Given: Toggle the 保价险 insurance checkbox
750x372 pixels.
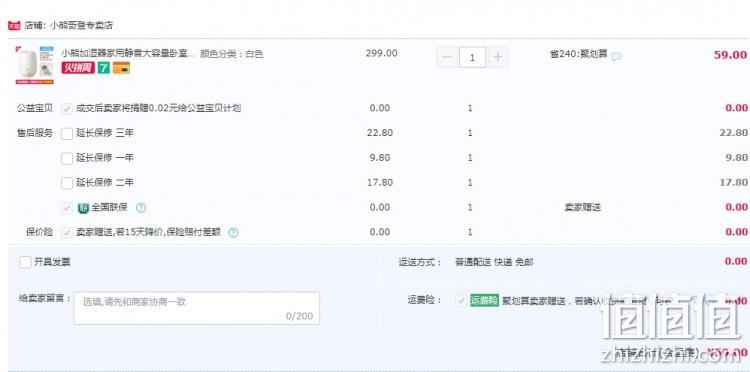Looking at the screenshot, I should click(x=67, y=233).
